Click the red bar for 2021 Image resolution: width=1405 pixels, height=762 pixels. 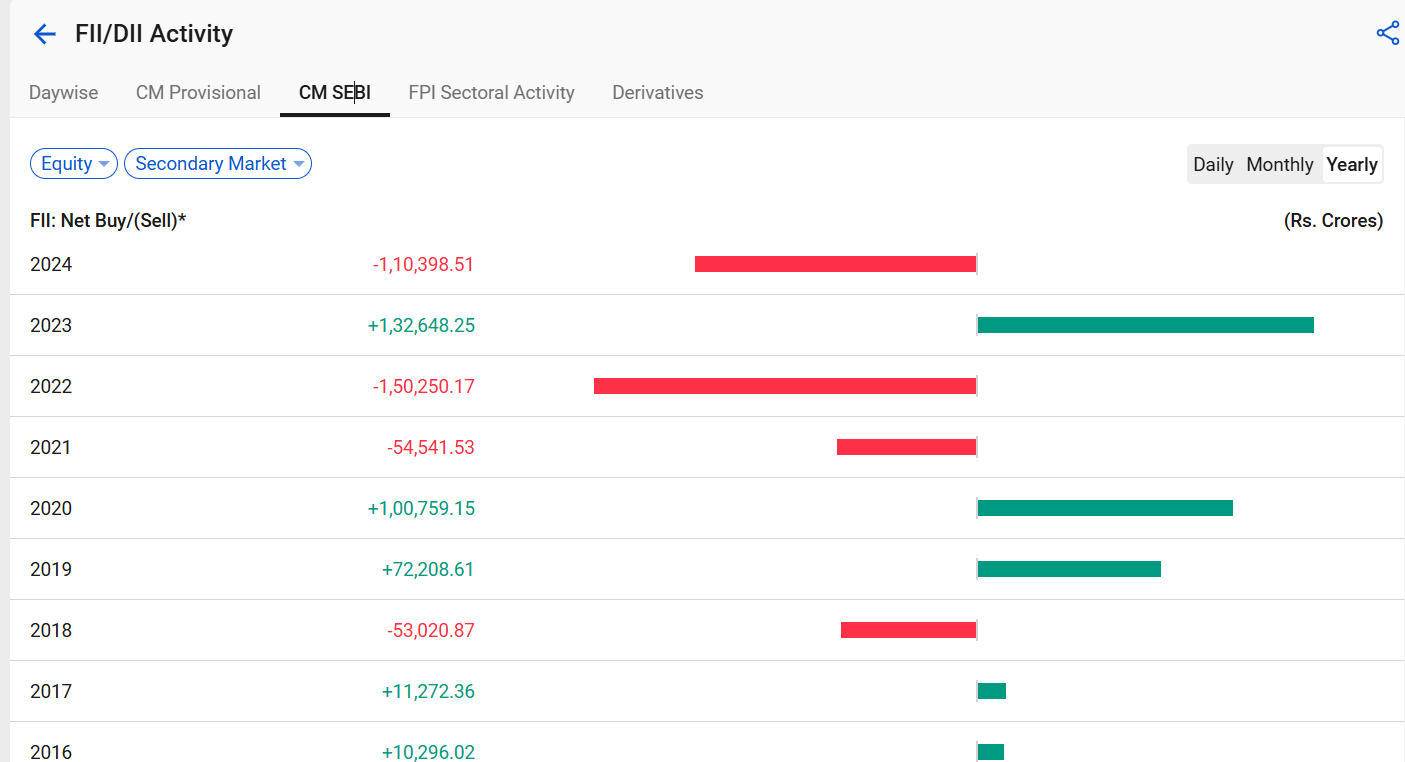coord(906,447)
